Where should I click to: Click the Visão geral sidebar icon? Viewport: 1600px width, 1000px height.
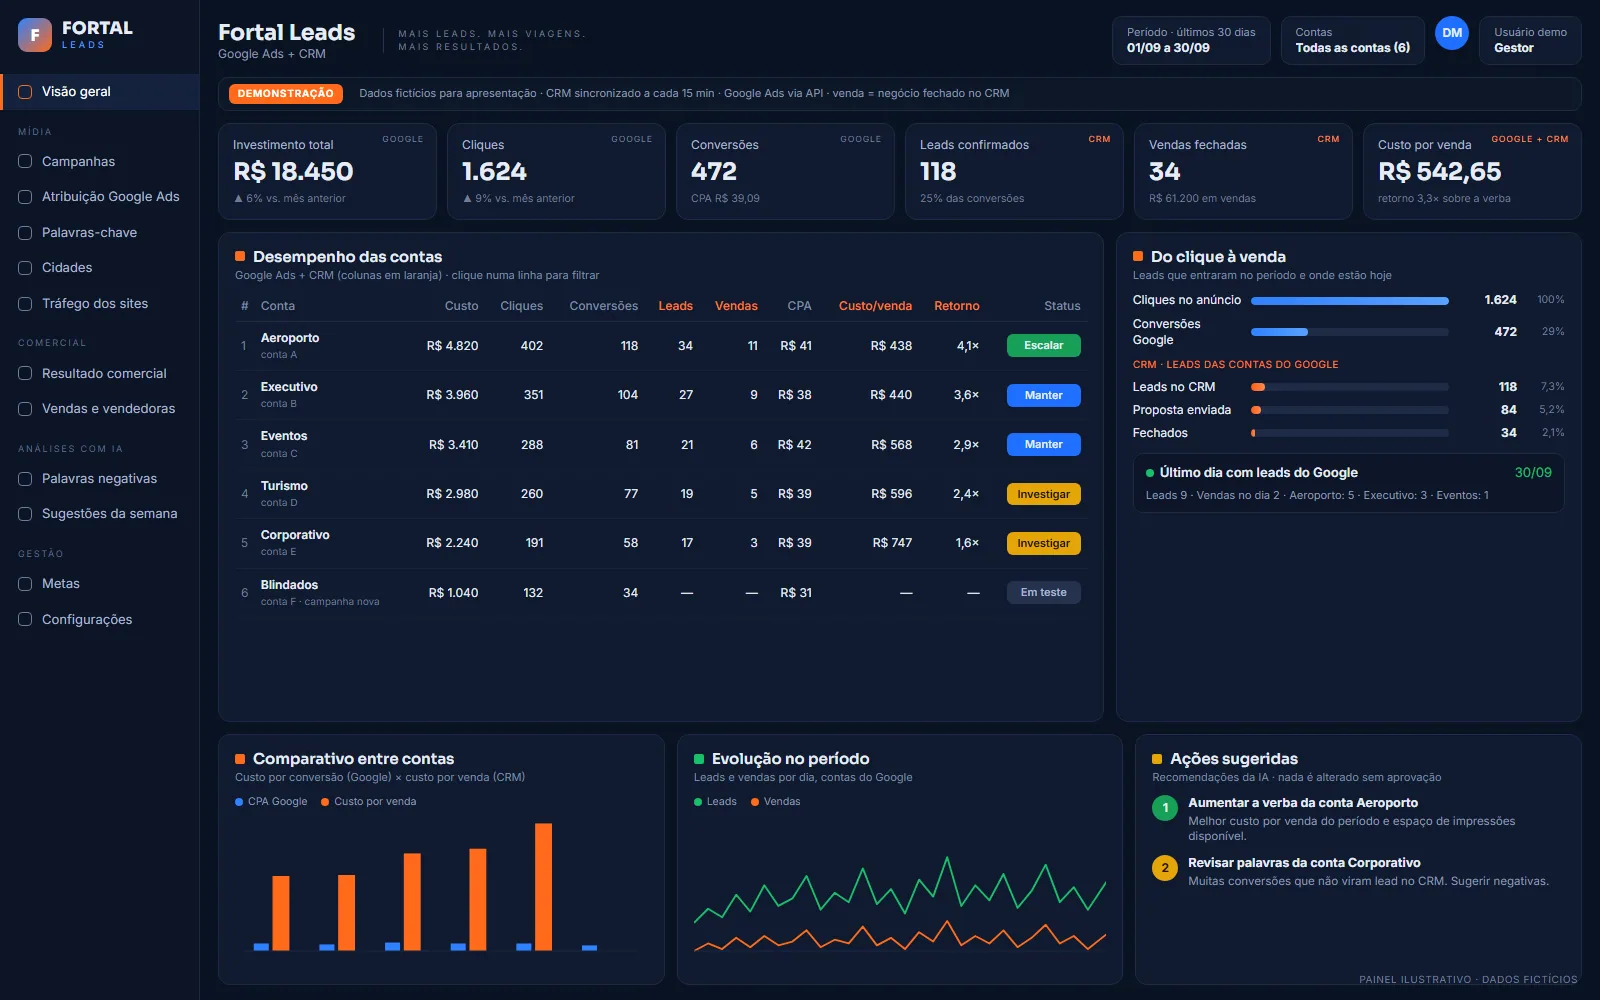tap(25, 92)
